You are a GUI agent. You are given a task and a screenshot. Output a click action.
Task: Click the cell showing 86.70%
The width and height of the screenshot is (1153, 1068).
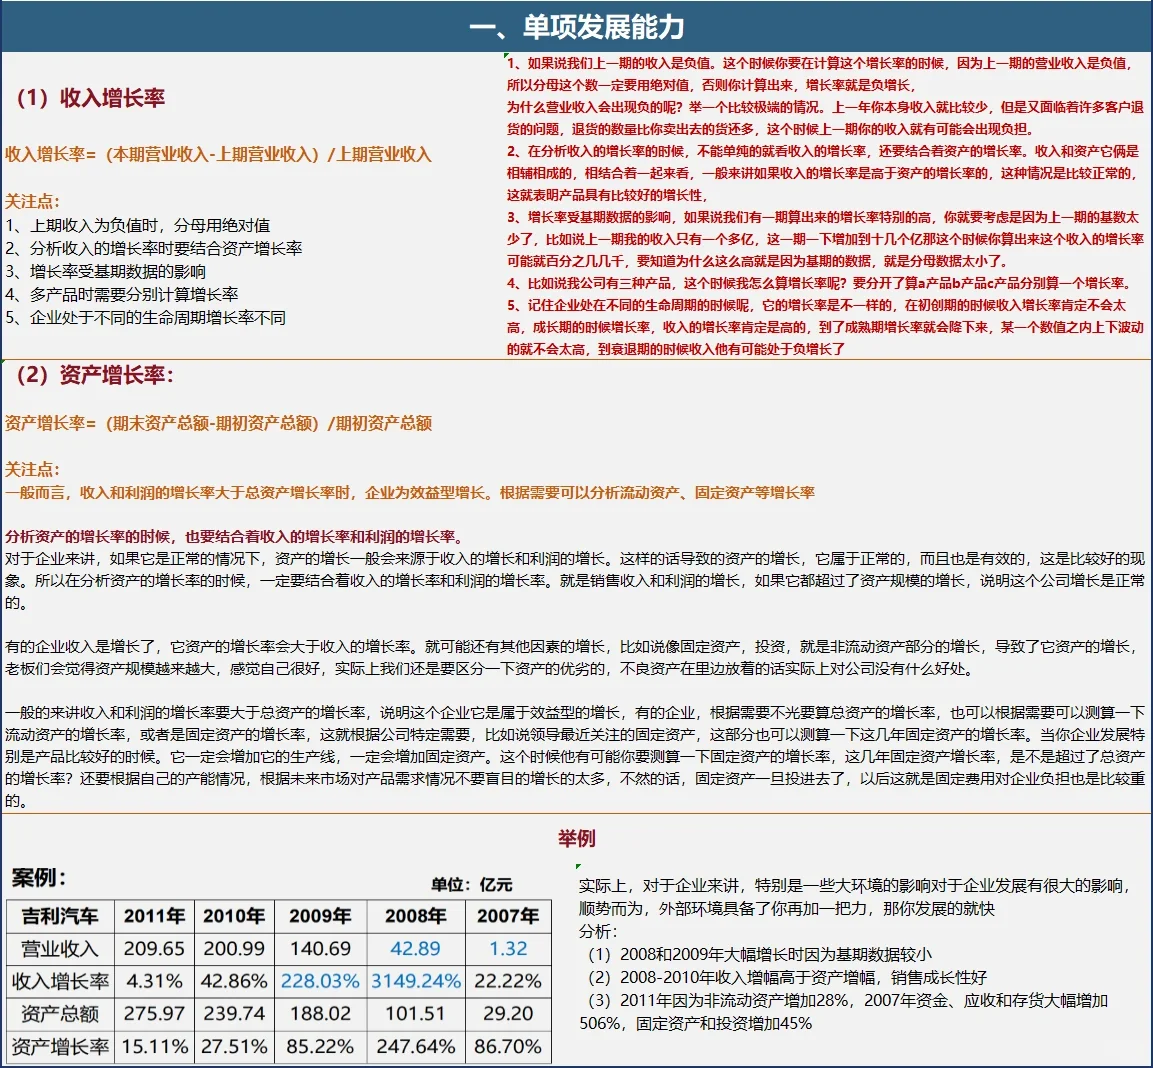point(508,1046)
